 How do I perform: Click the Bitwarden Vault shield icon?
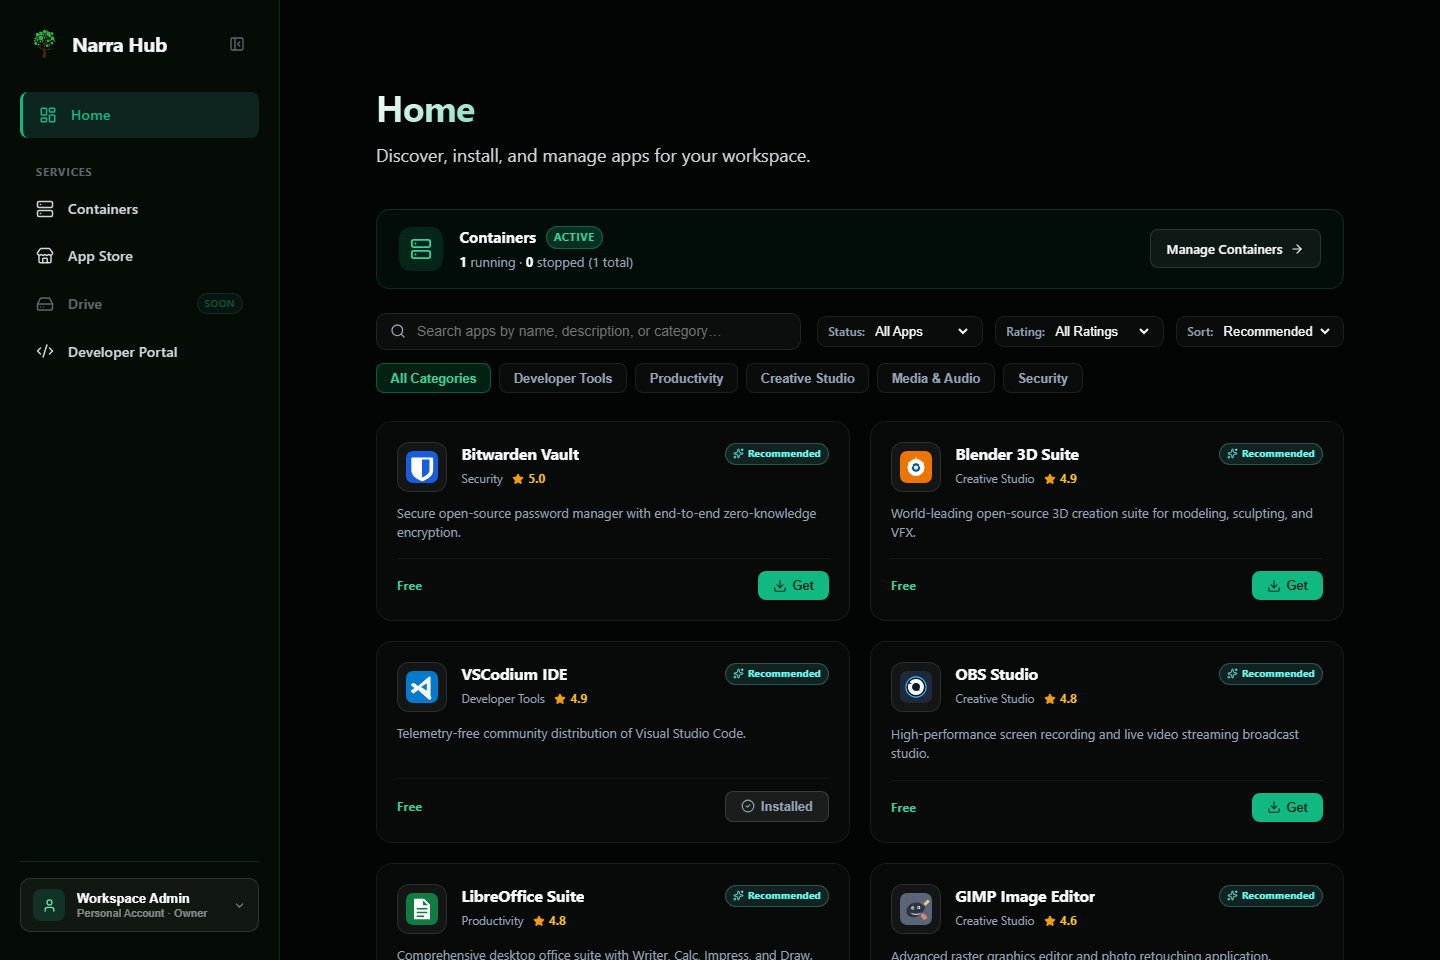tap(422, 467)
